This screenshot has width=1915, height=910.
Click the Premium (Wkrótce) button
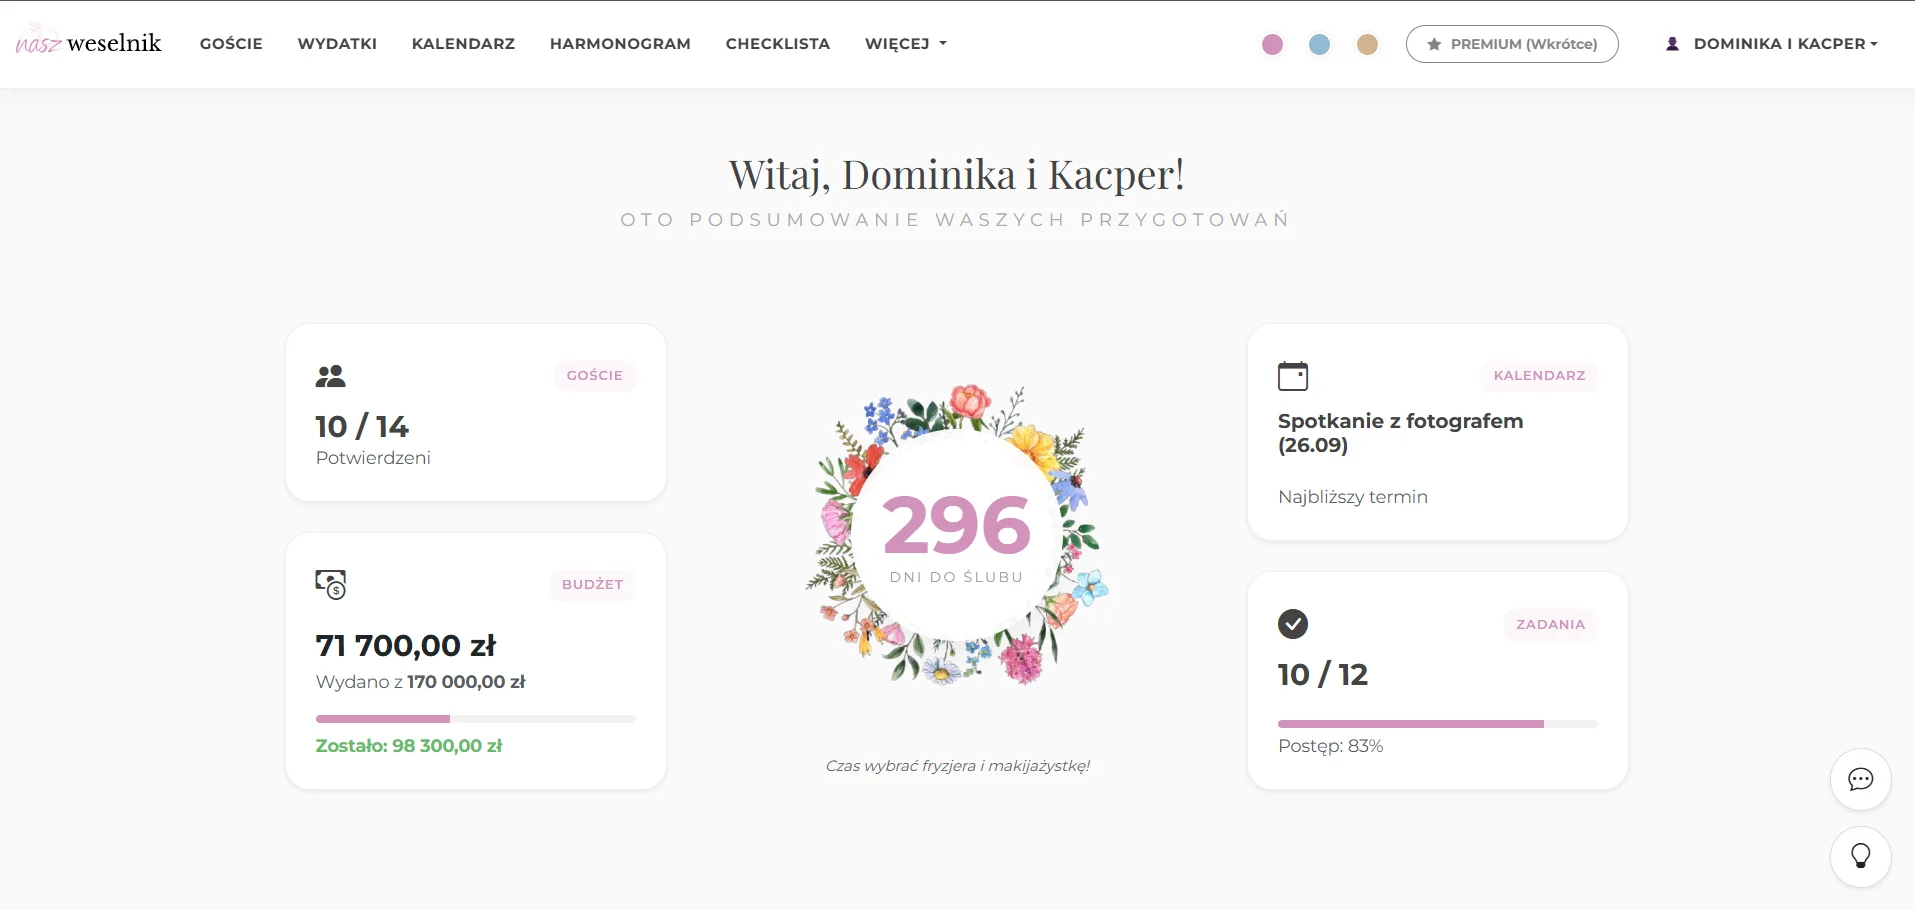tap(1512, 44)
